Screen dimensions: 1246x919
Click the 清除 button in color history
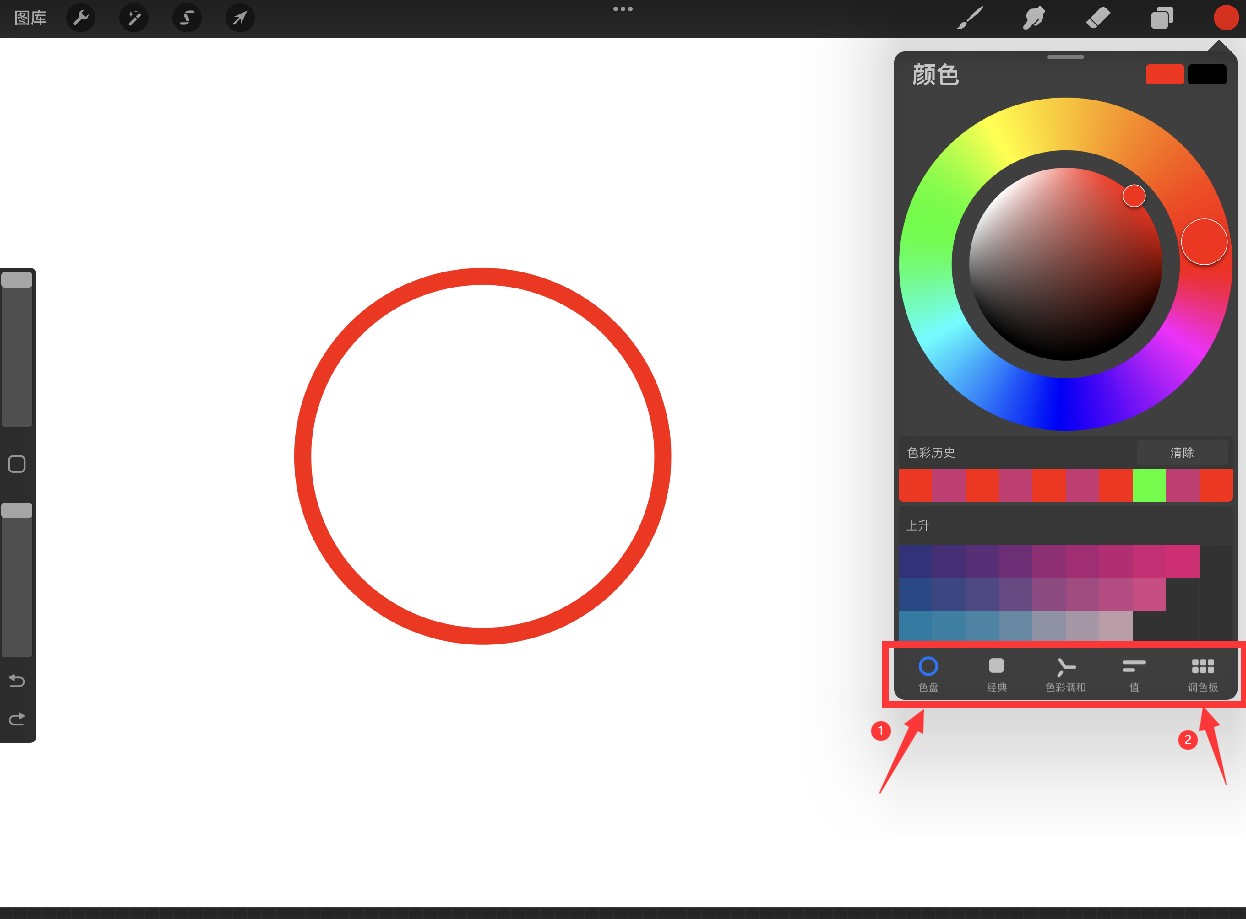pyautogui.click(x=1182, y=453)
